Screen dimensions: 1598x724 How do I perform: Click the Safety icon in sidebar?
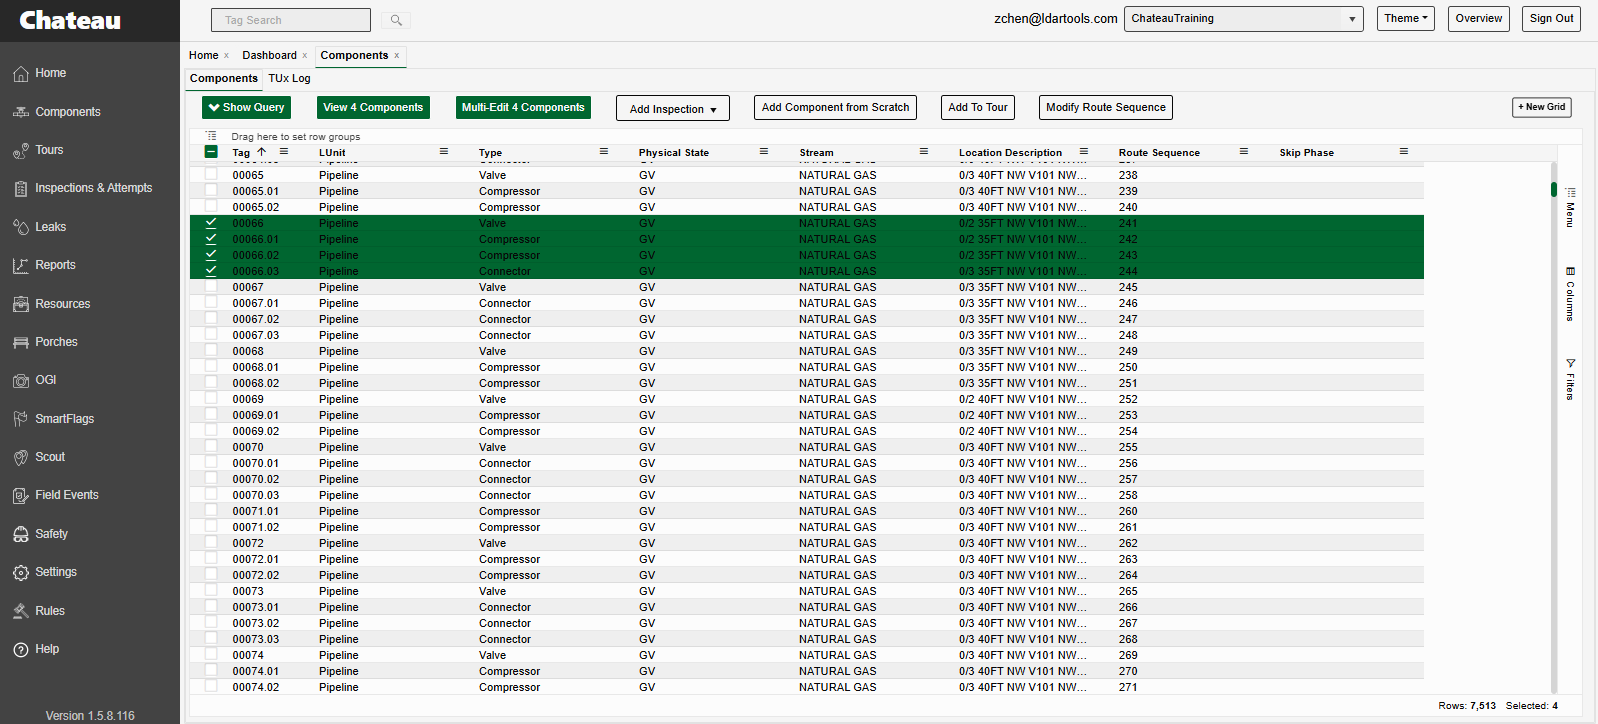21,534
